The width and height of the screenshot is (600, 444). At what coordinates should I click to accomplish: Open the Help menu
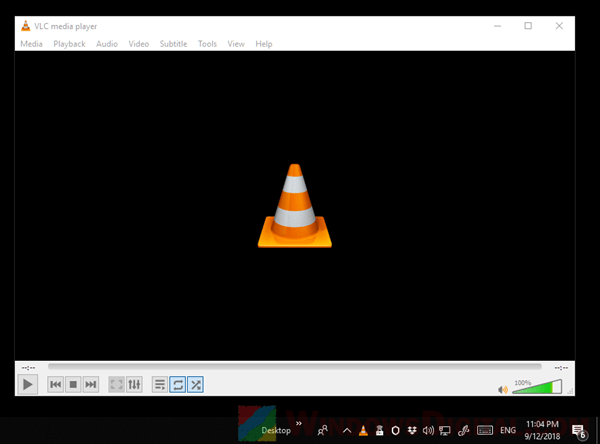tap(264, 44)
